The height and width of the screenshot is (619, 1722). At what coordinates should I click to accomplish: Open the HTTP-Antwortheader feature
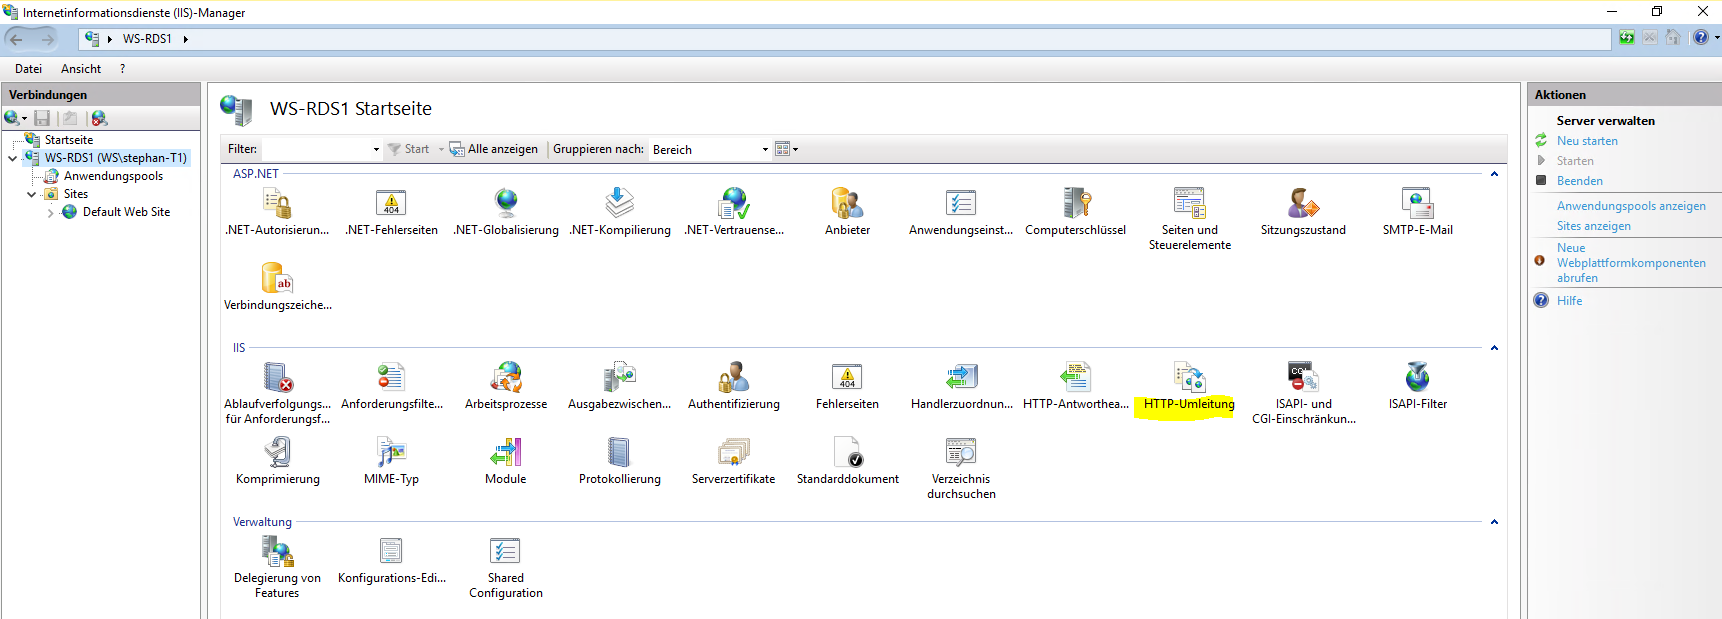tap(1075, 386)
